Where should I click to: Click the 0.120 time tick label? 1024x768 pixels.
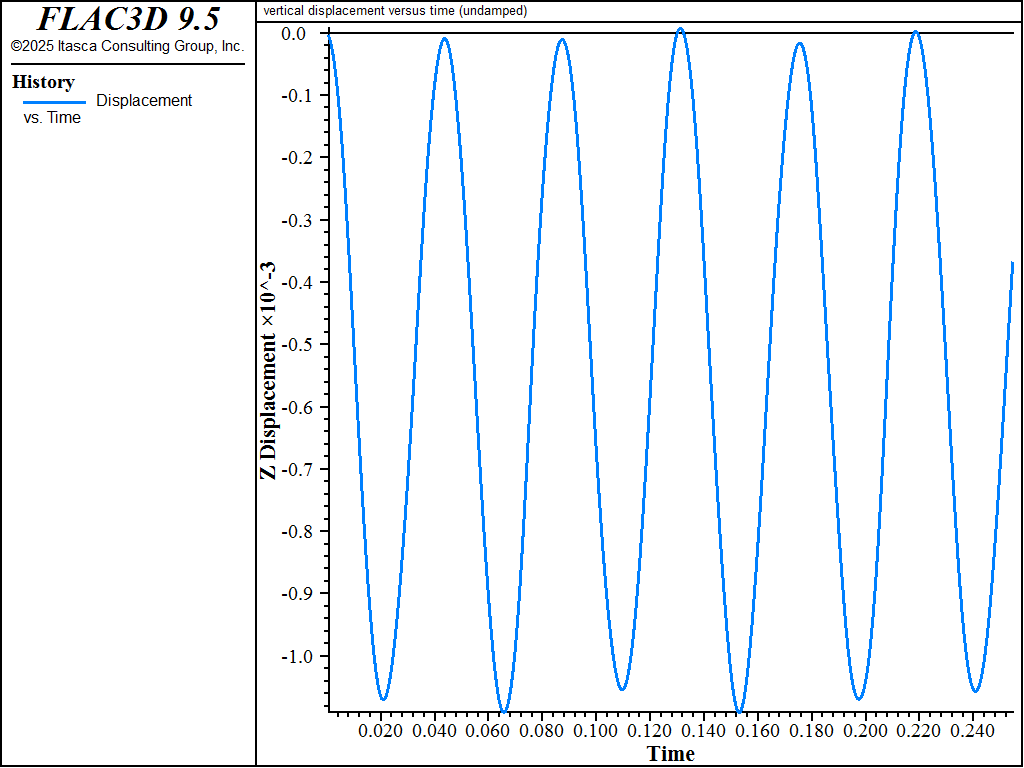point(650,730)
